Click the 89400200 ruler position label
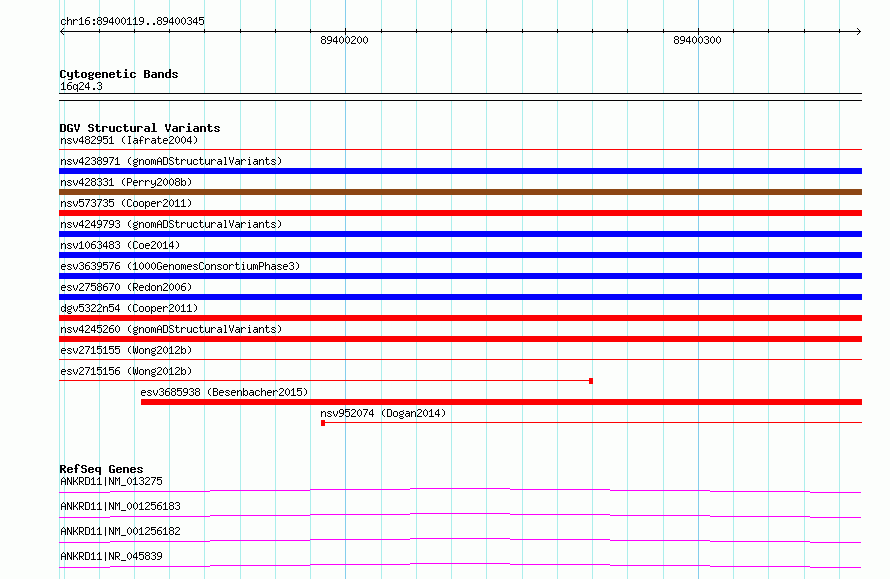Screen dimensions: 890x579 click(344, 40)
